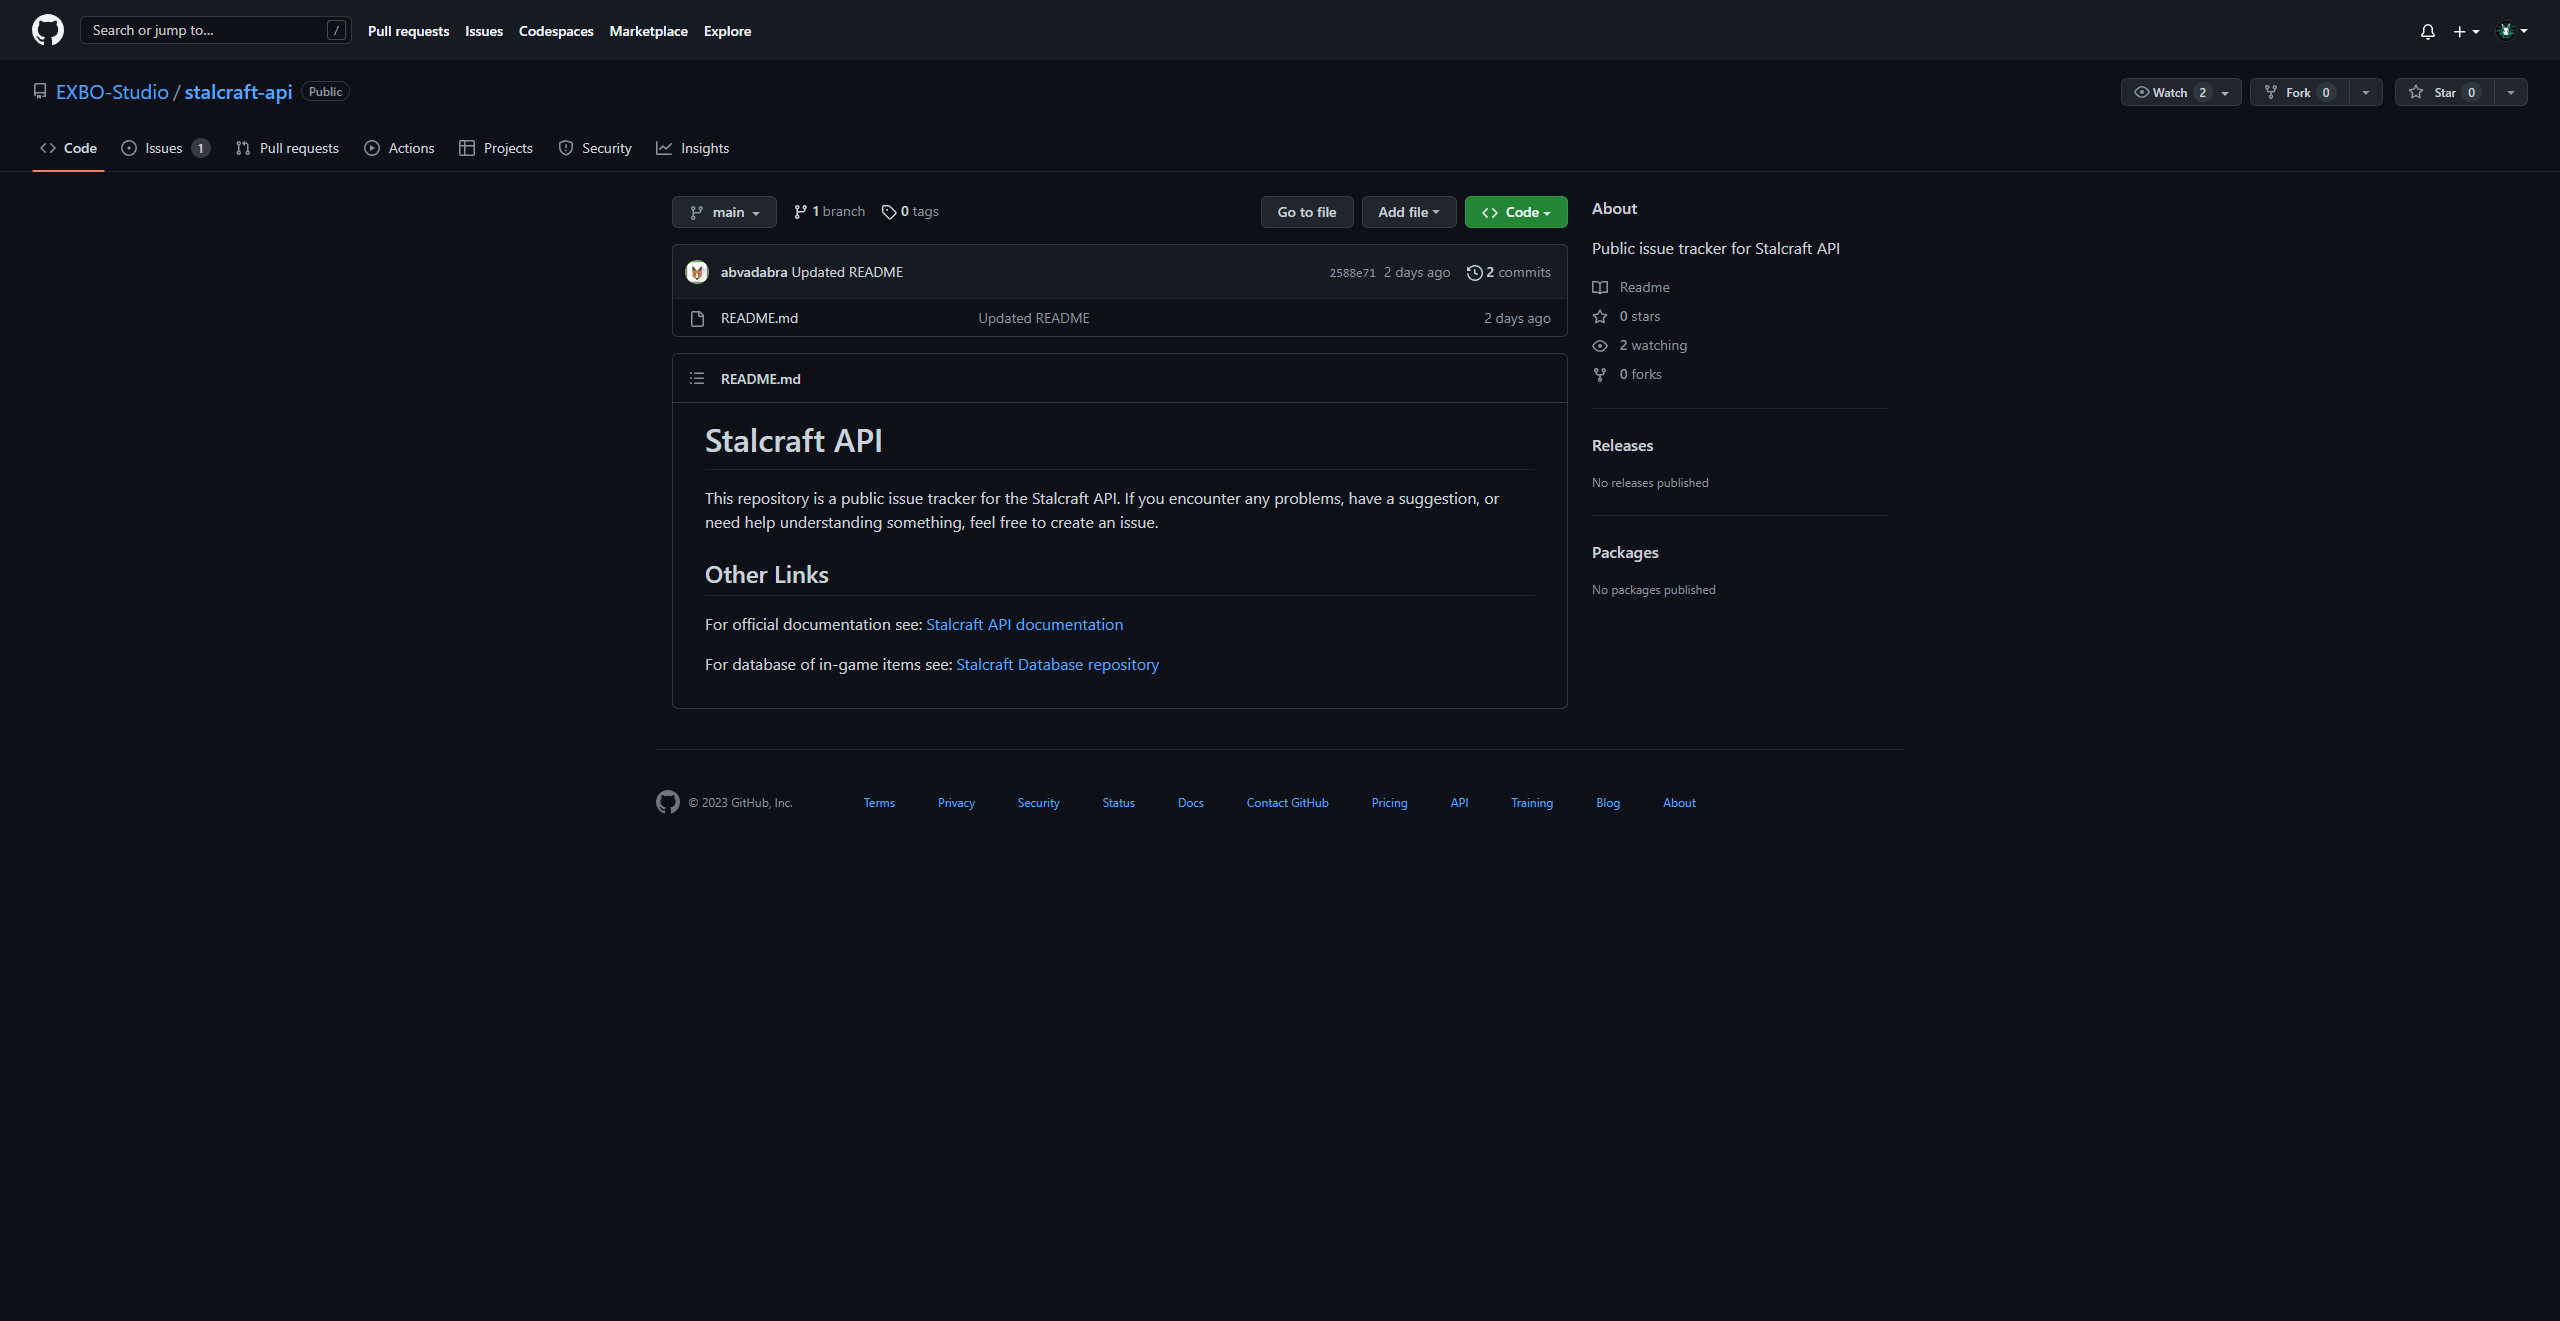Viewport: 2560px width, 1321px height.
Task: Open the footer Pricing link
Action: click(1389, 803)
